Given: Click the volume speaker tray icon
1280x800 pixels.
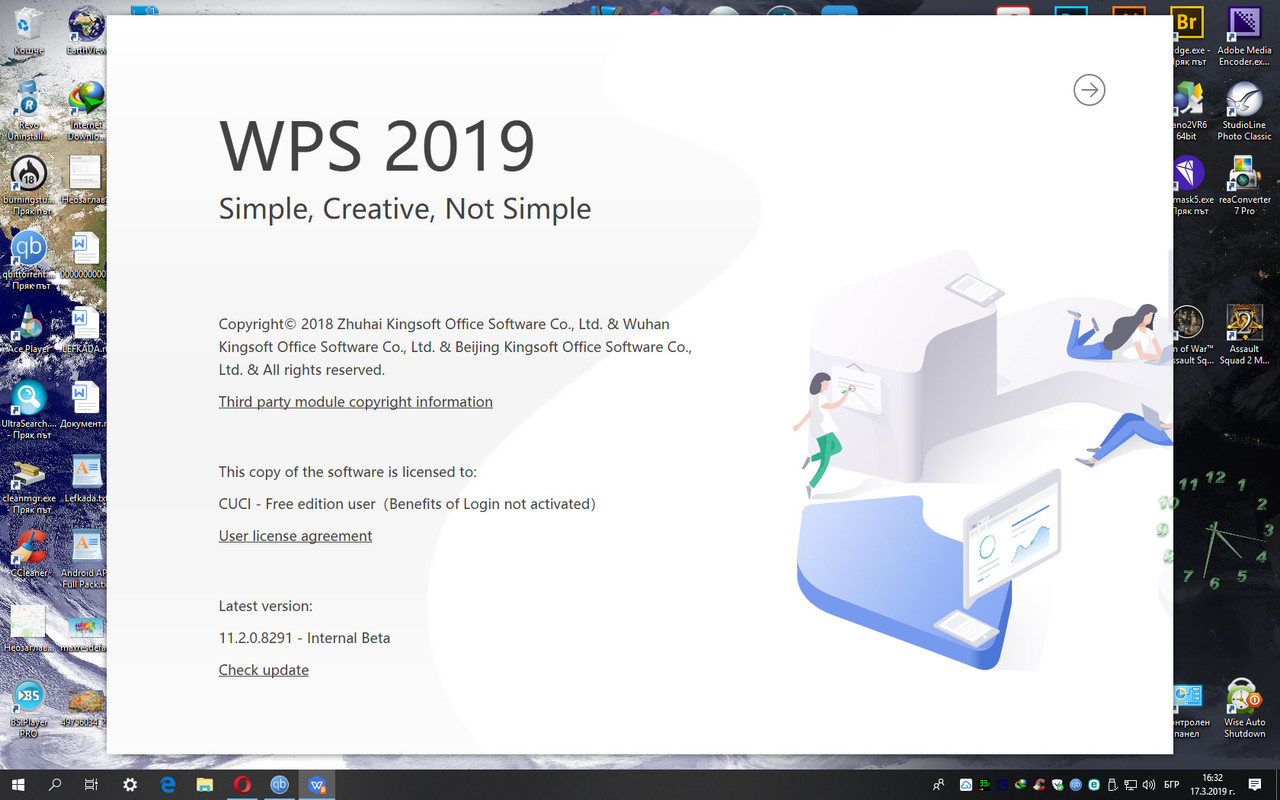Looking at the screenshot, I should click(x=1148, y=785).
